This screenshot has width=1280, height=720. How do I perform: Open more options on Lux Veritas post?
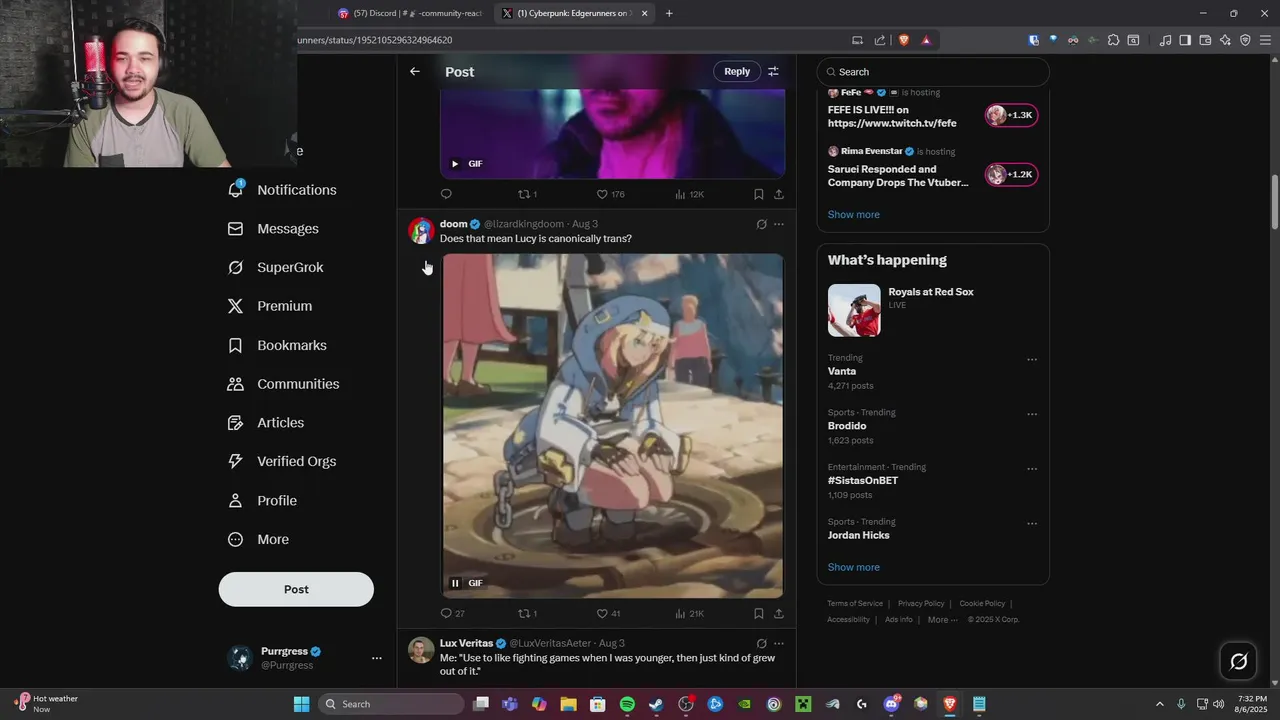779,643
